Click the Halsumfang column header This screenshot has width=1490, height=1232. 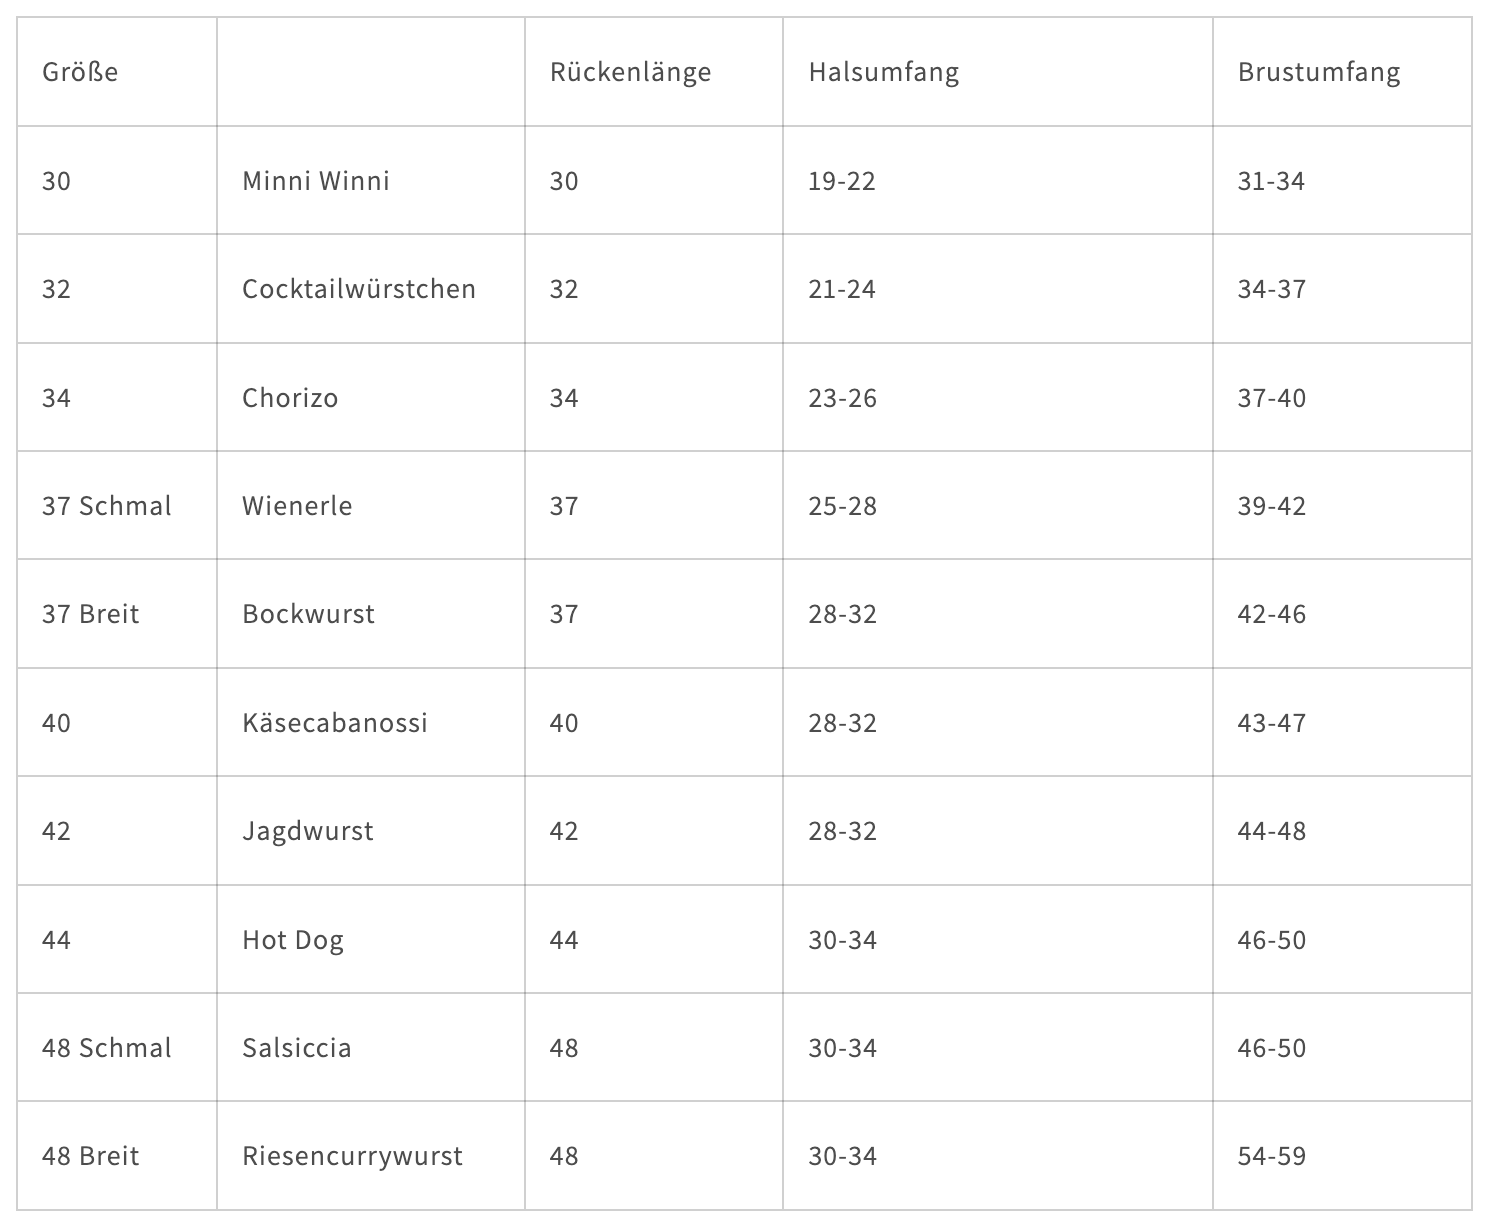[x=998, y=72]
